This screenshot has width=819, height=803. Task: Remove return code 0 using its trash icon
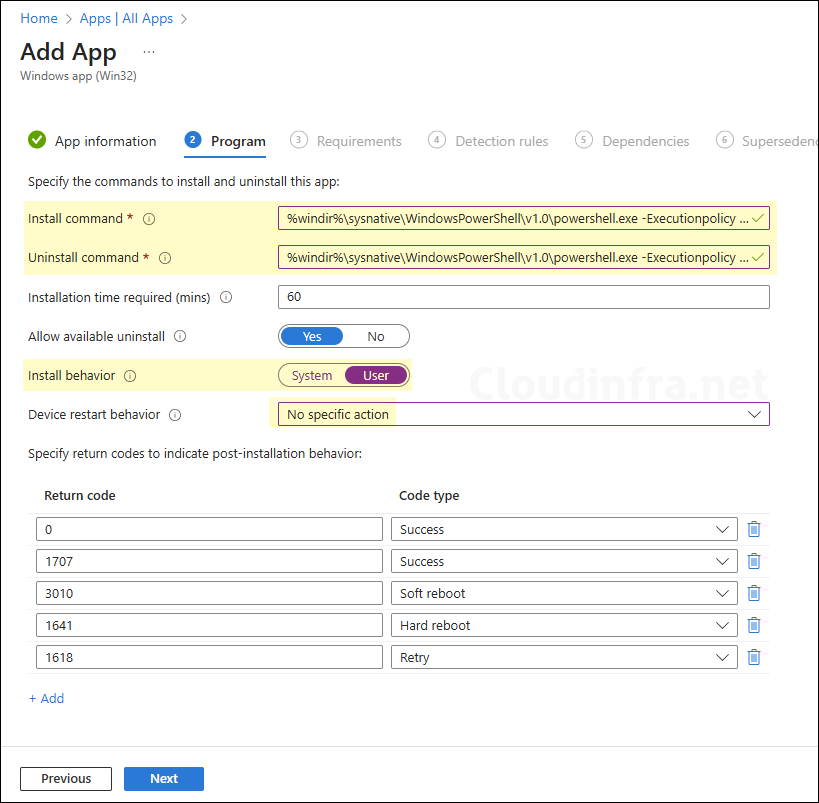pos(754,529)
